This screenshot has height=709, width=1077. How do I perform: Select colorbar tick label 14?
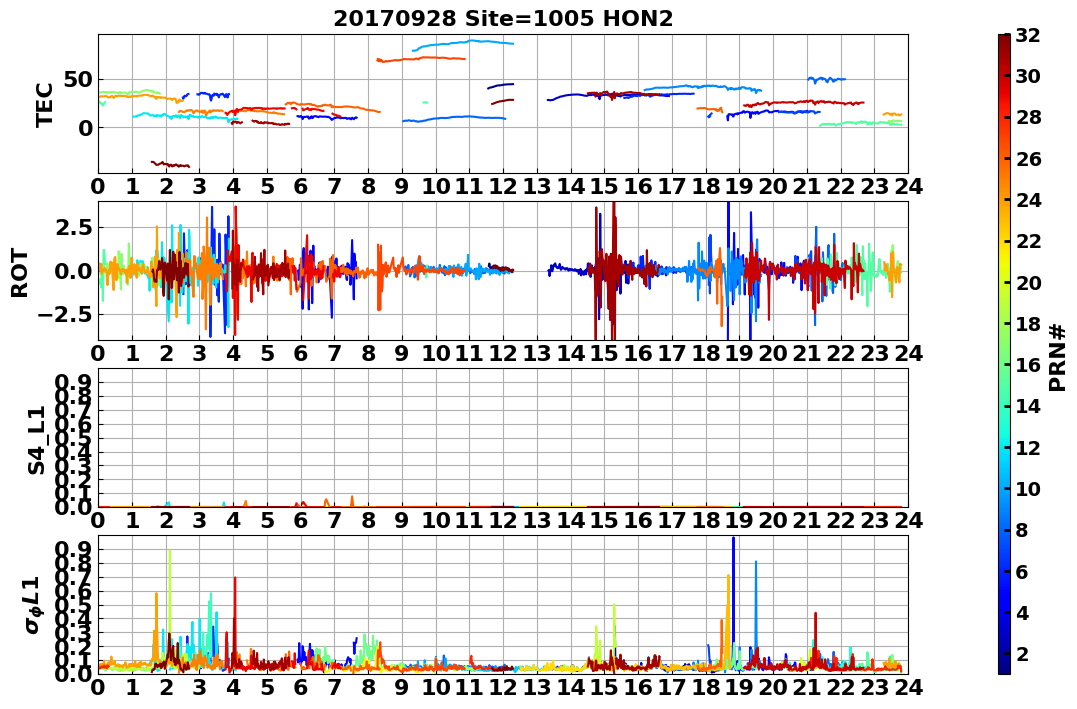point(1028,406)
